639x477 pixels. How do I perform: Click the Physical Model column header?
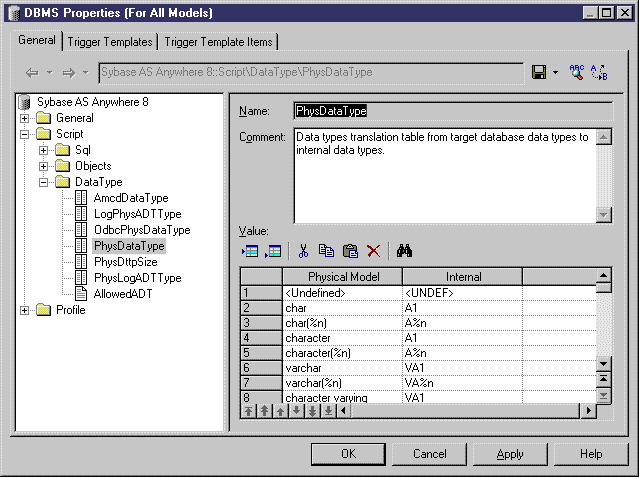click(x=342, y=277)
